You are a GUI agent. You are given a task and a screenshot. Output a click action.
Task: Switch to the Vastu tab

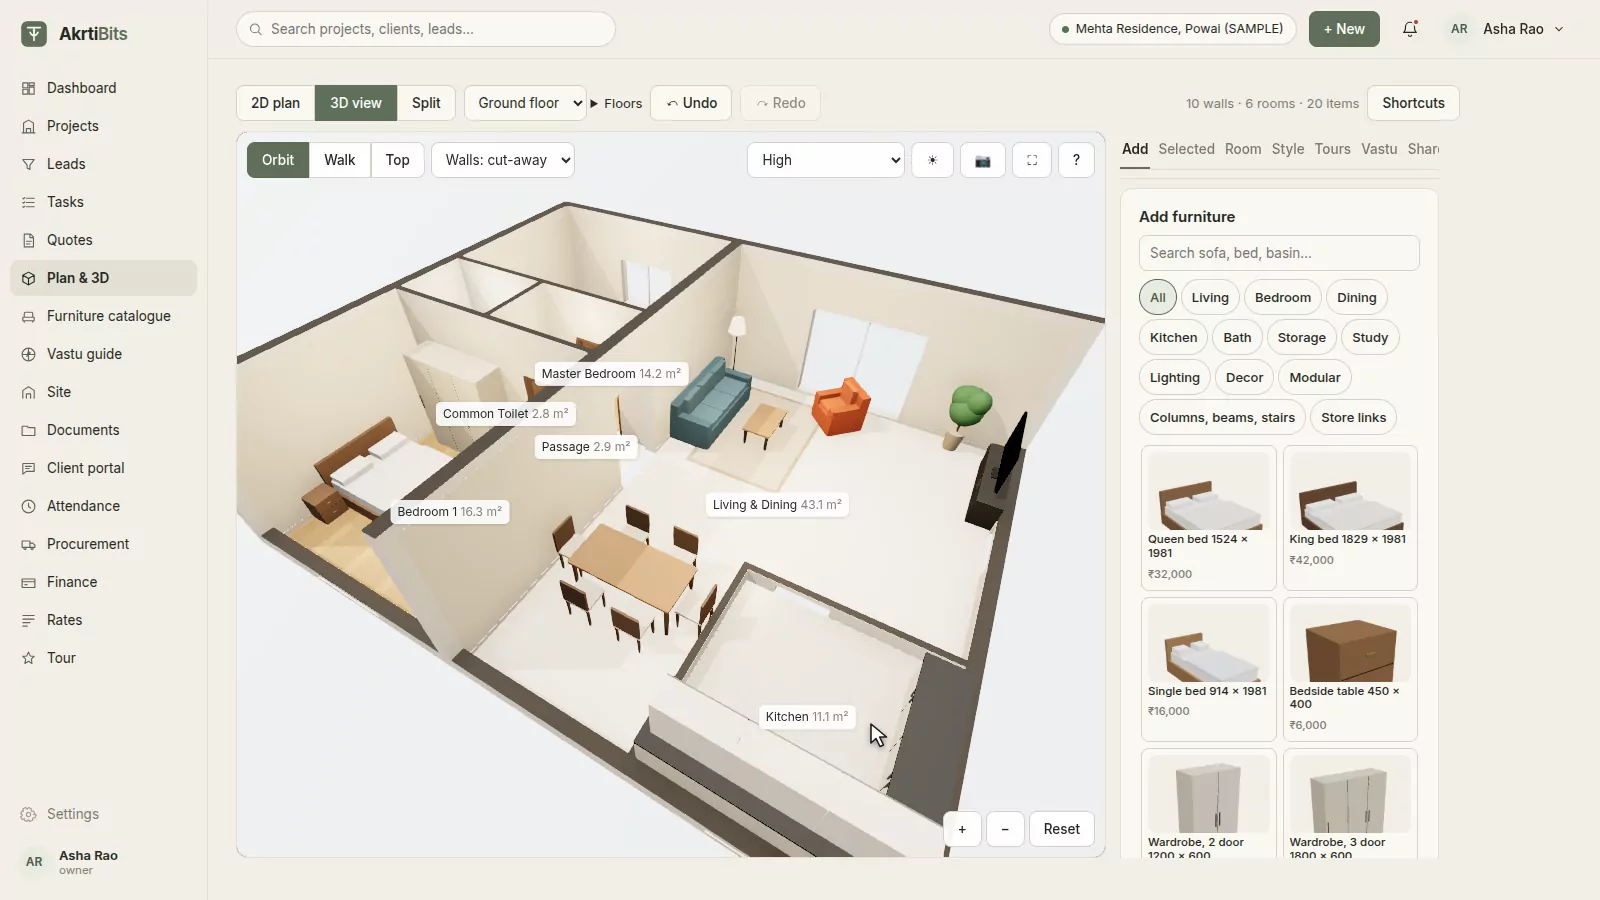(1379, 149)
